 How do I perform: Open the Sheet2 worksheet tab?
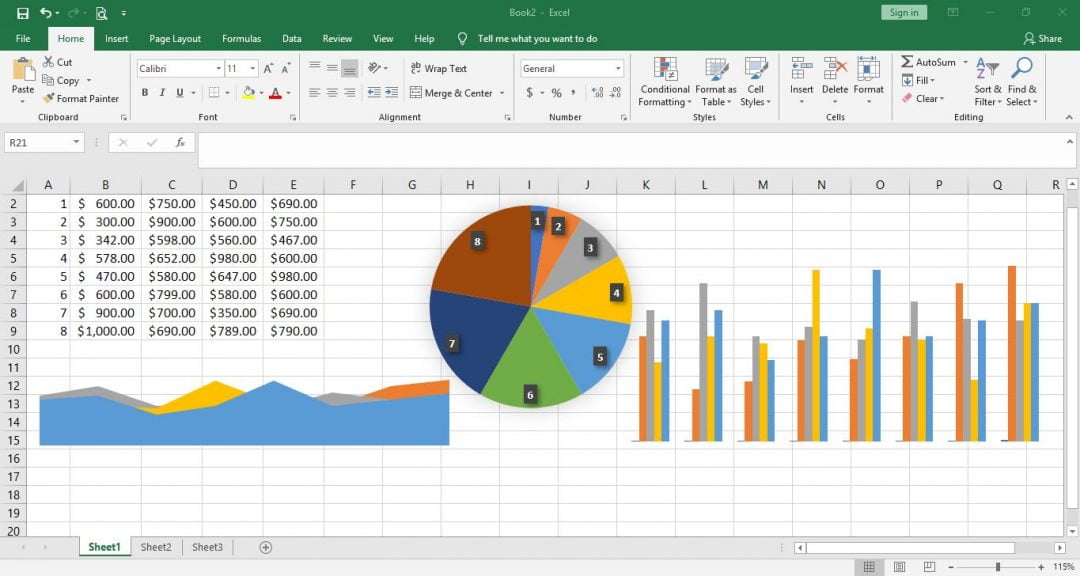[156, 547]
